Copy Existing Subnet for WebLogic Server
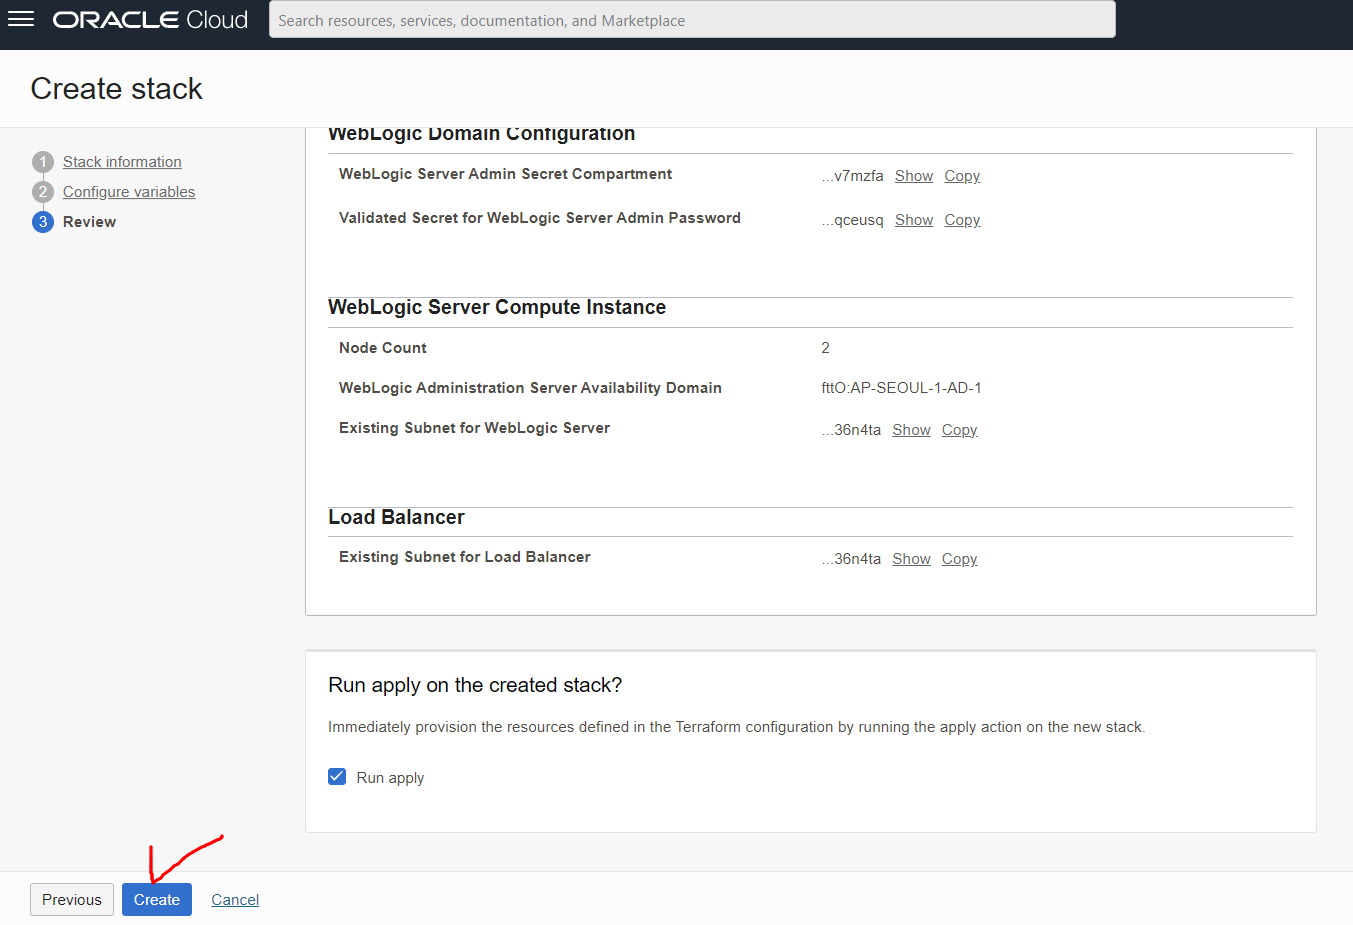 tap(959, 430)
